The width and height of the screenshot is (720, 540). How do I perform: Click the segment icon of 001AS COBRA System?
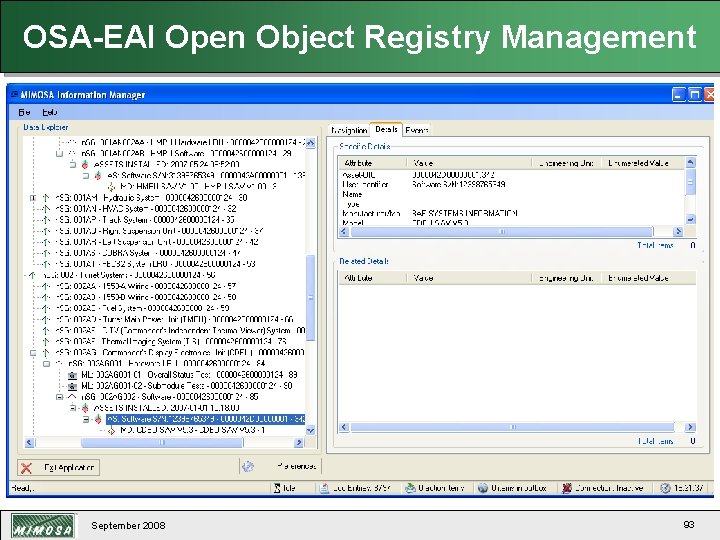click(x=45, y=253)
